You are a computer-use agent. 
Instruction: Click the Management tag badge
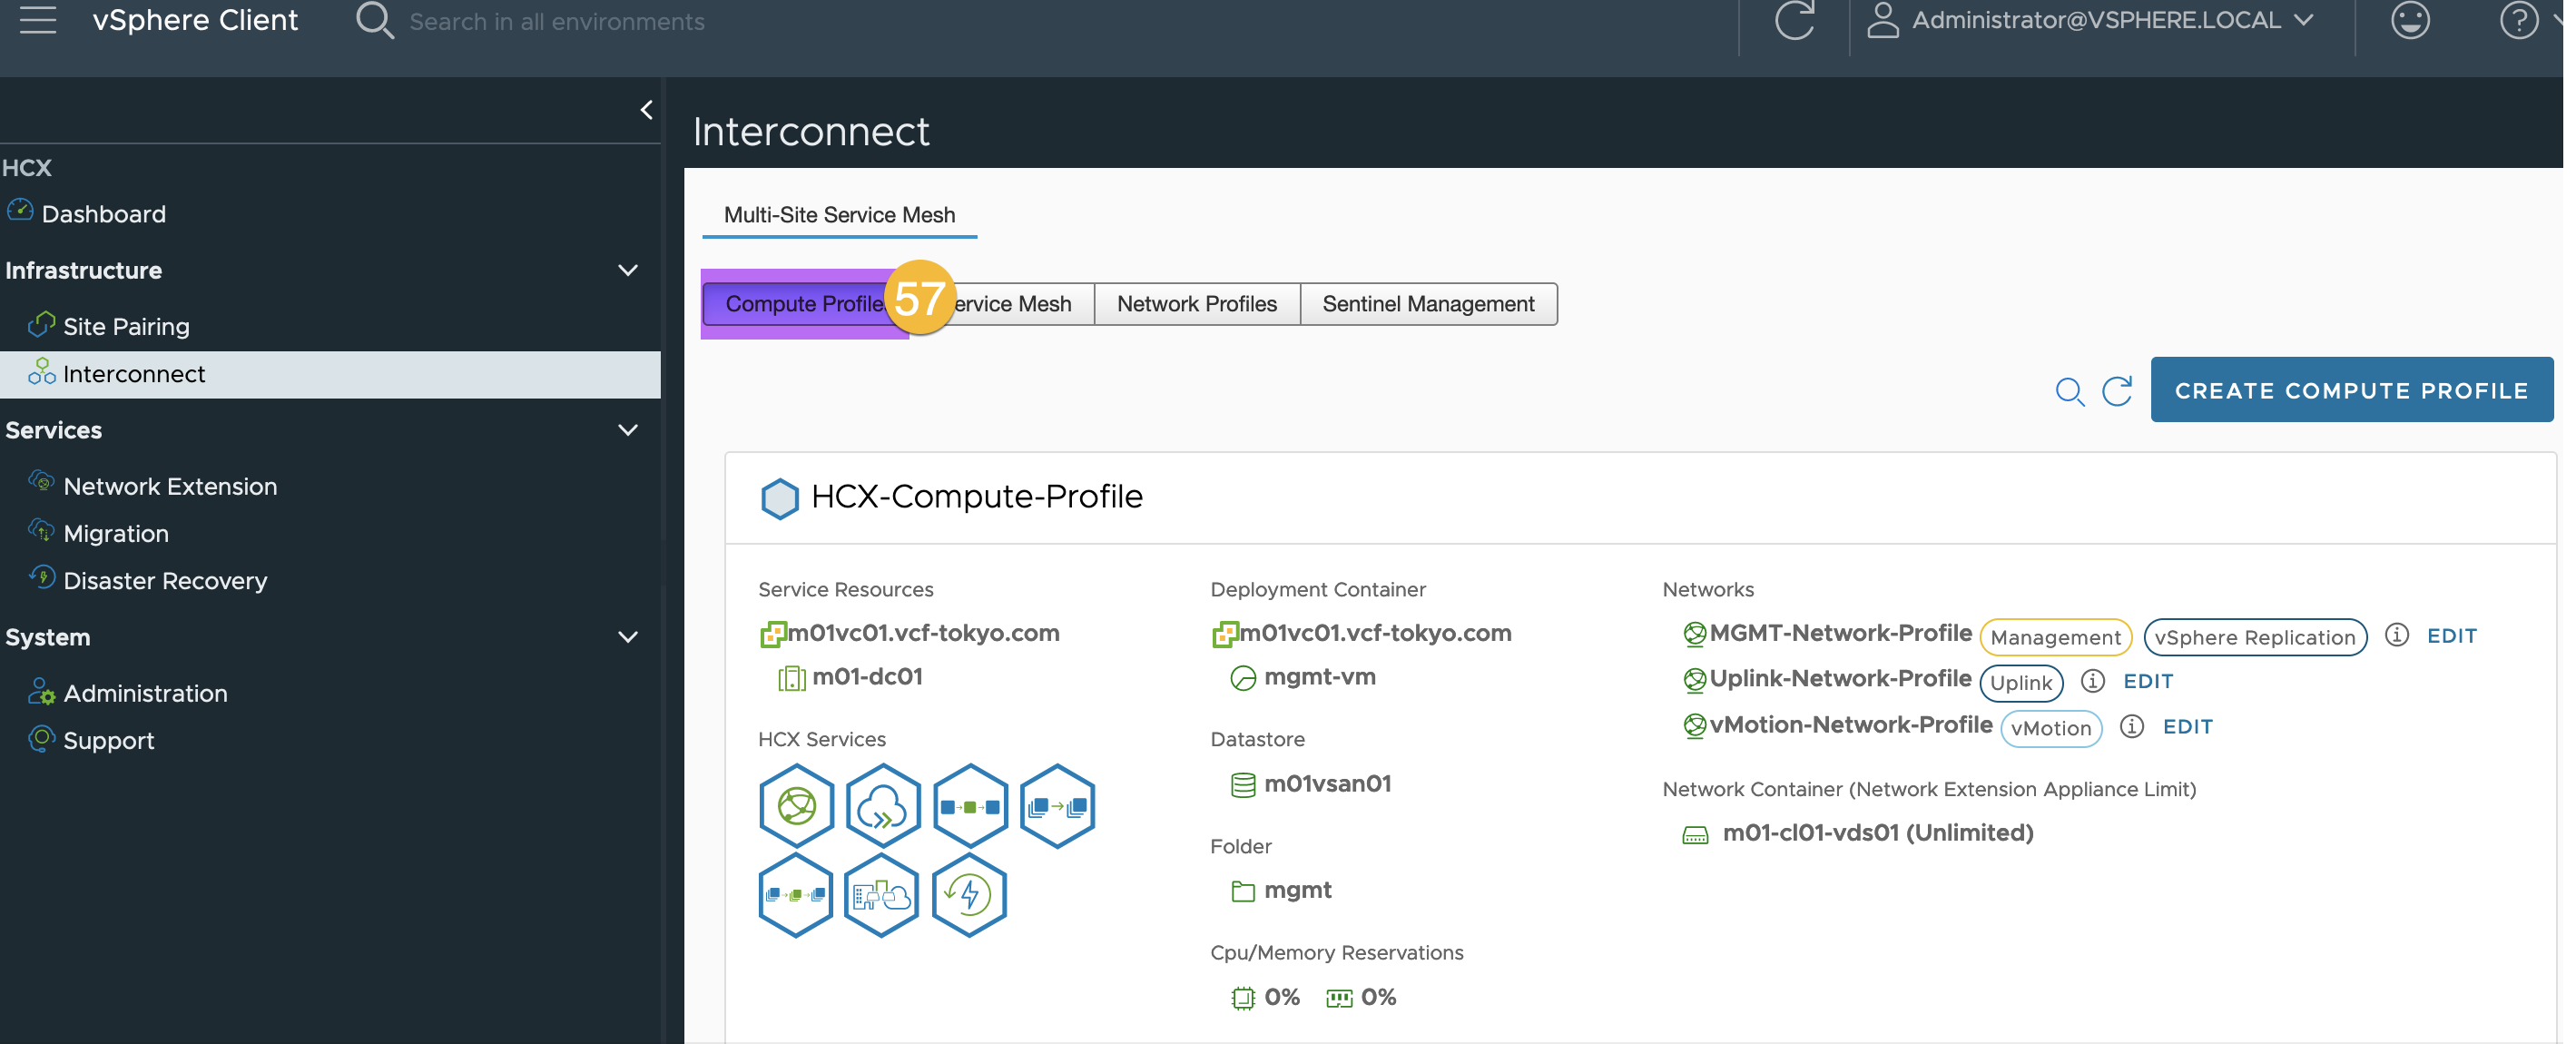[x=2055, y=637]
